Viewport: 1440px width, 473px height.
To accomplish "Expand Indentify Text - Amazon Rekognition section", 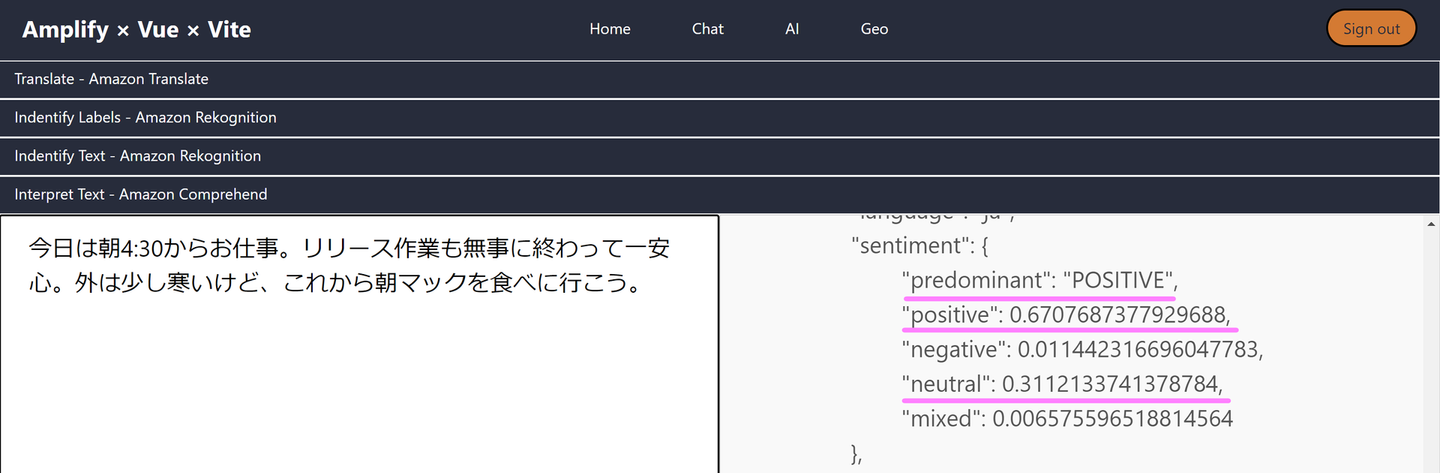I will 137,156.
